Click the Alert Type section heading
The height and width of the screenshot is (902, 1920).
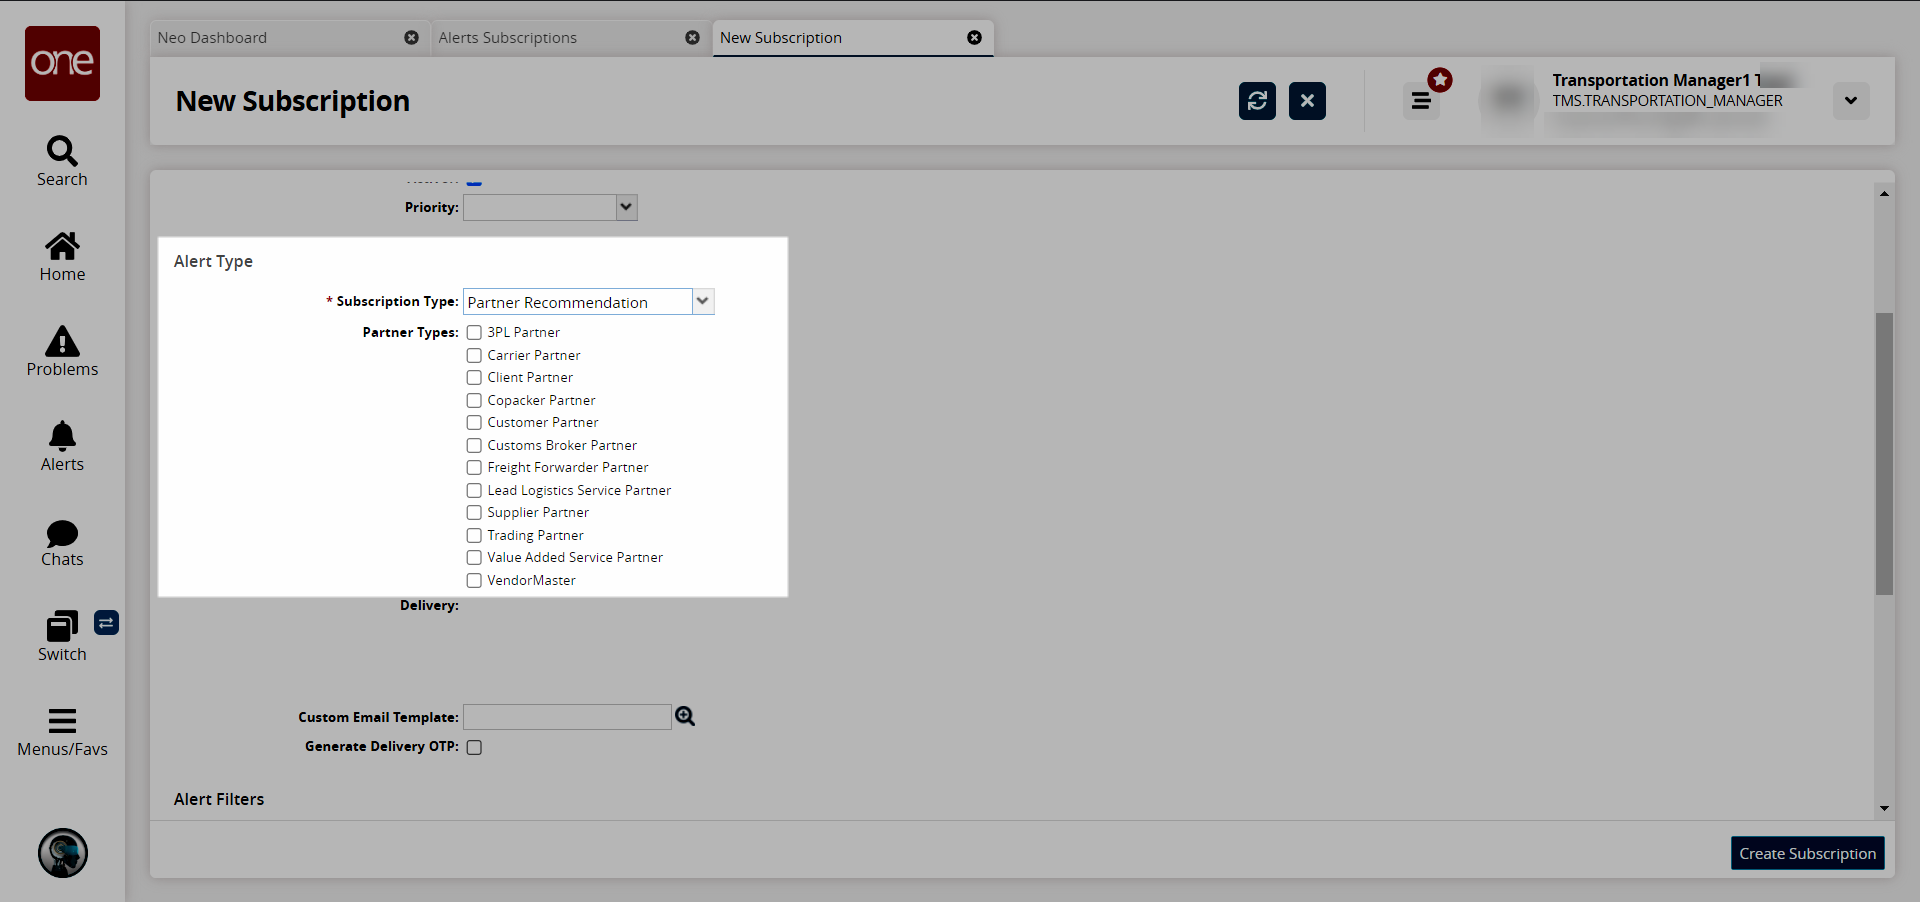pos(213,261)
